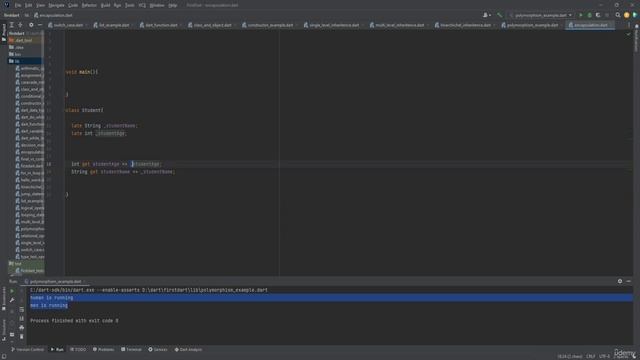
Task: Click the Search Everywhere magnifier icon
Action: pos(618,15)
